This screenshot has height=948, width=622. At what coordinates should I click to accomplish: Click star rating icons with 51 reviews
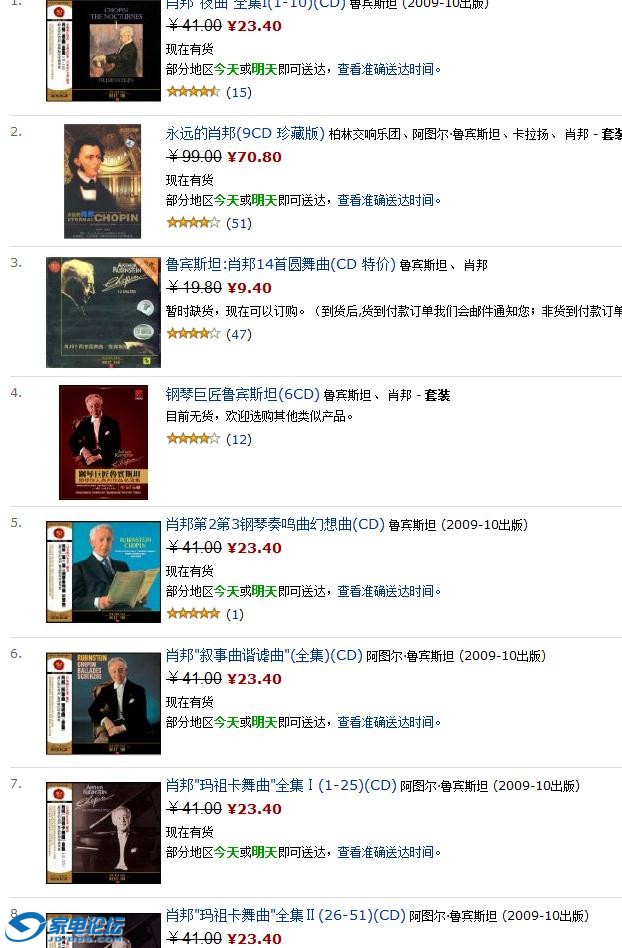pos(193,222)
